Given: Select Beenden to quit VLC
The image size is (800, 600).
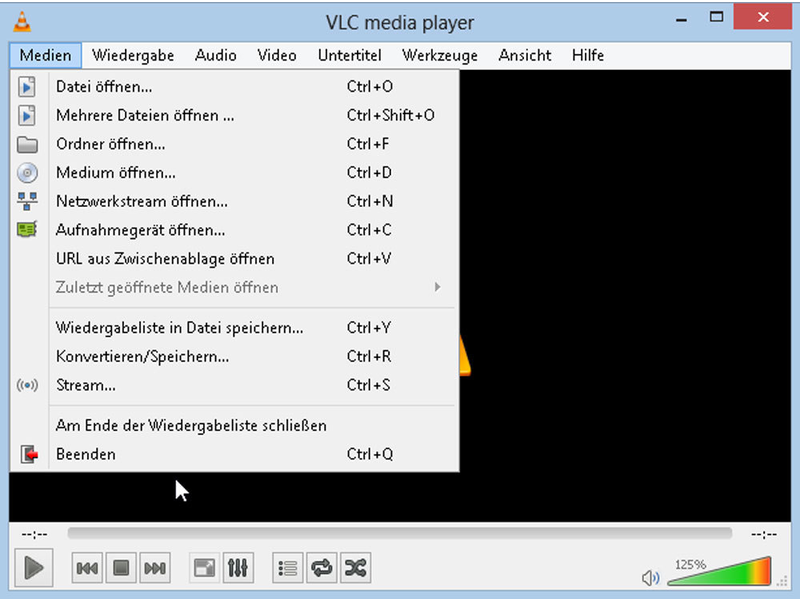Looking at the screenshot, I should pyautogui.click(x=234, y=454).
